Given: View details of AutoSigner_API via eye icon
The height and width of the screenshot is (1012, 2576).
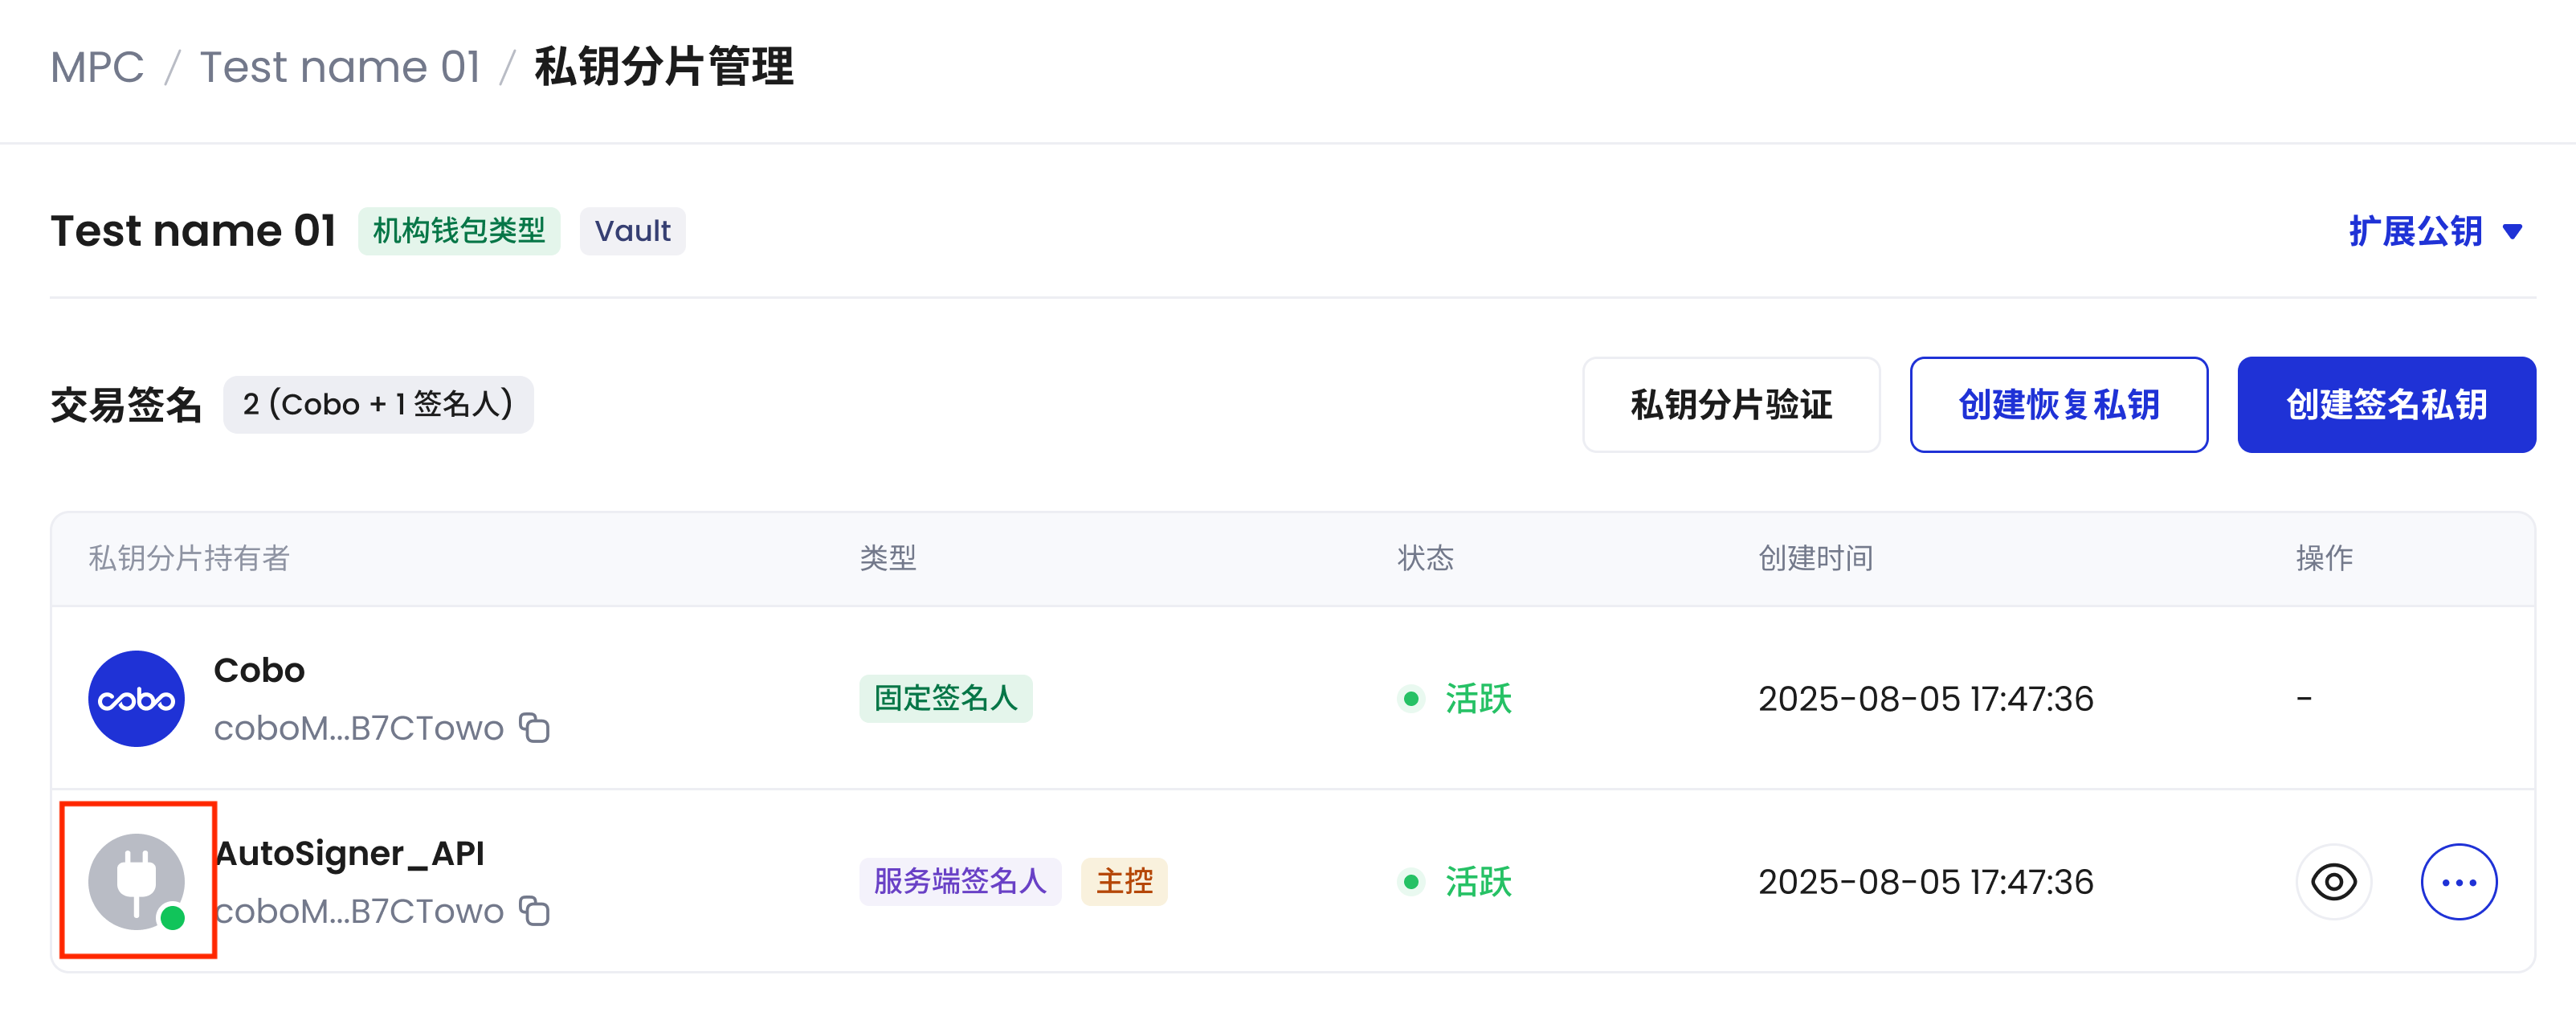Looking at the screenshot, I should click(x=2333, y=881).
